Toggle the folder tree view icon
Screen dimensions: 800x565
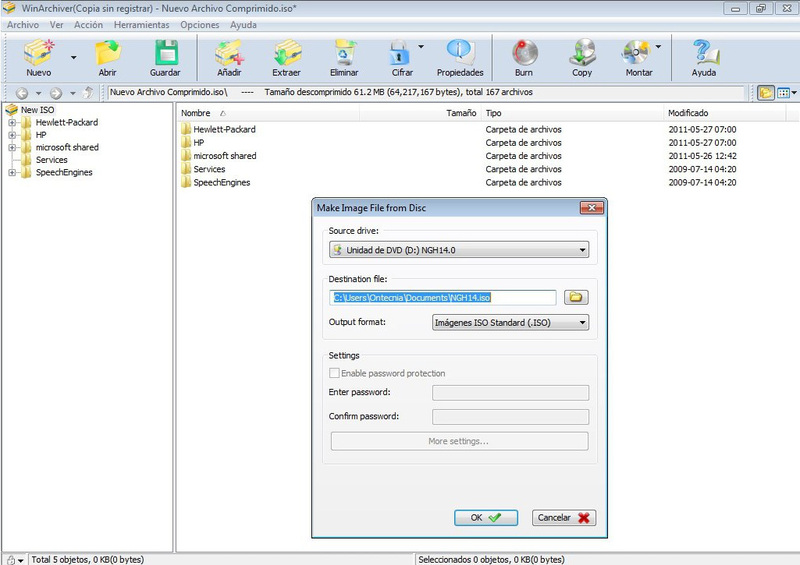click(765, 92)
